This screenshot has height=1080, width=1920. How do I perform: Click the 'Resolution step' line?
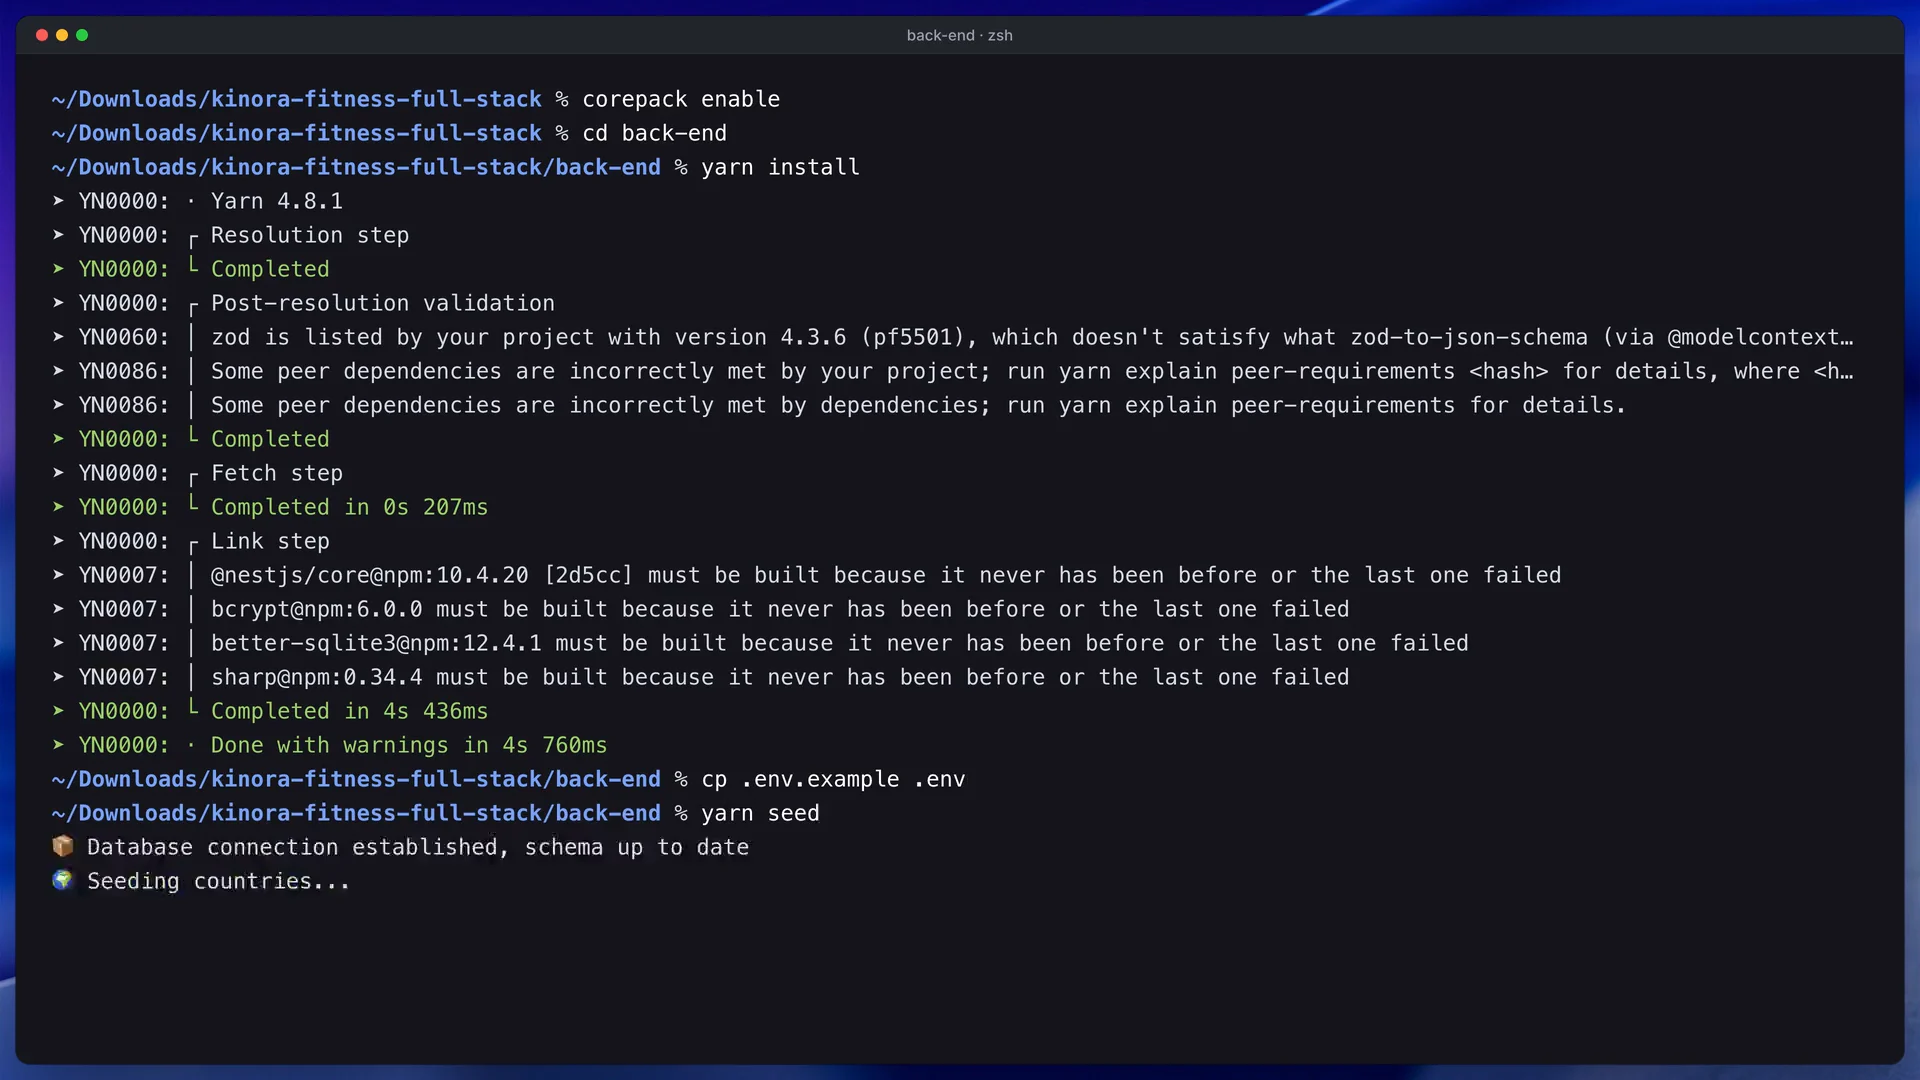point(310,235)
